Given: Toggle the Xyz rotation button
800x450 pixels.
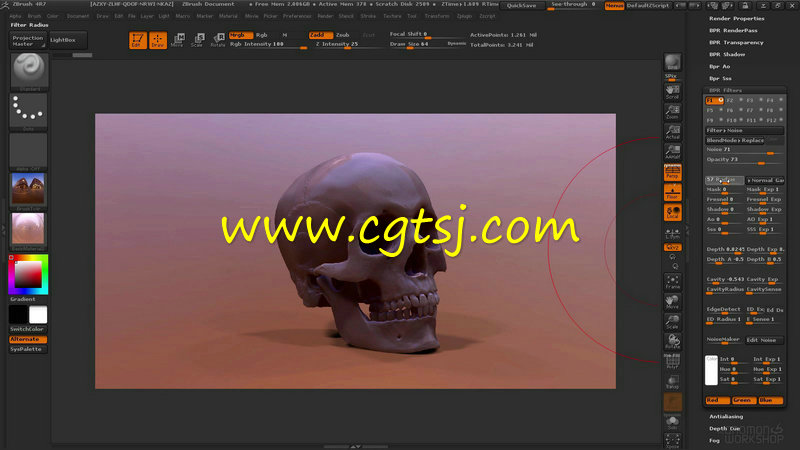Looking at the screenshot, I should coord(672,247).
